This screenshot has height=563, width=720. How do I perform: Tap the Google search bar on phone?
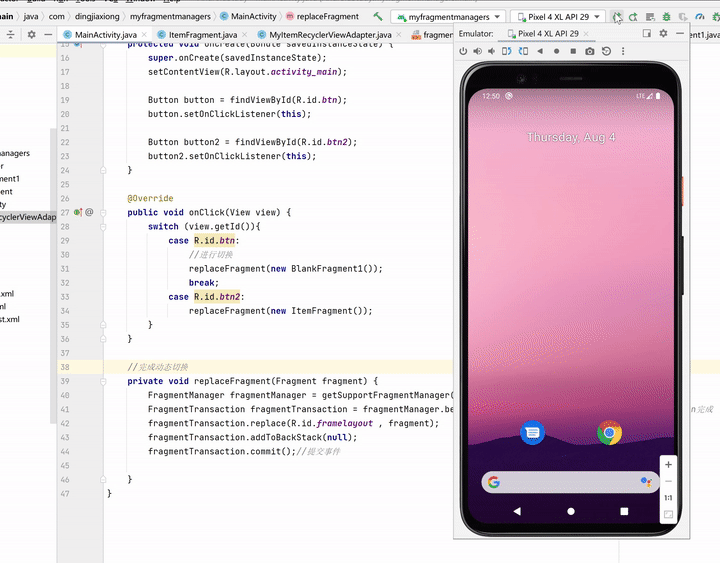pos(565,482)
